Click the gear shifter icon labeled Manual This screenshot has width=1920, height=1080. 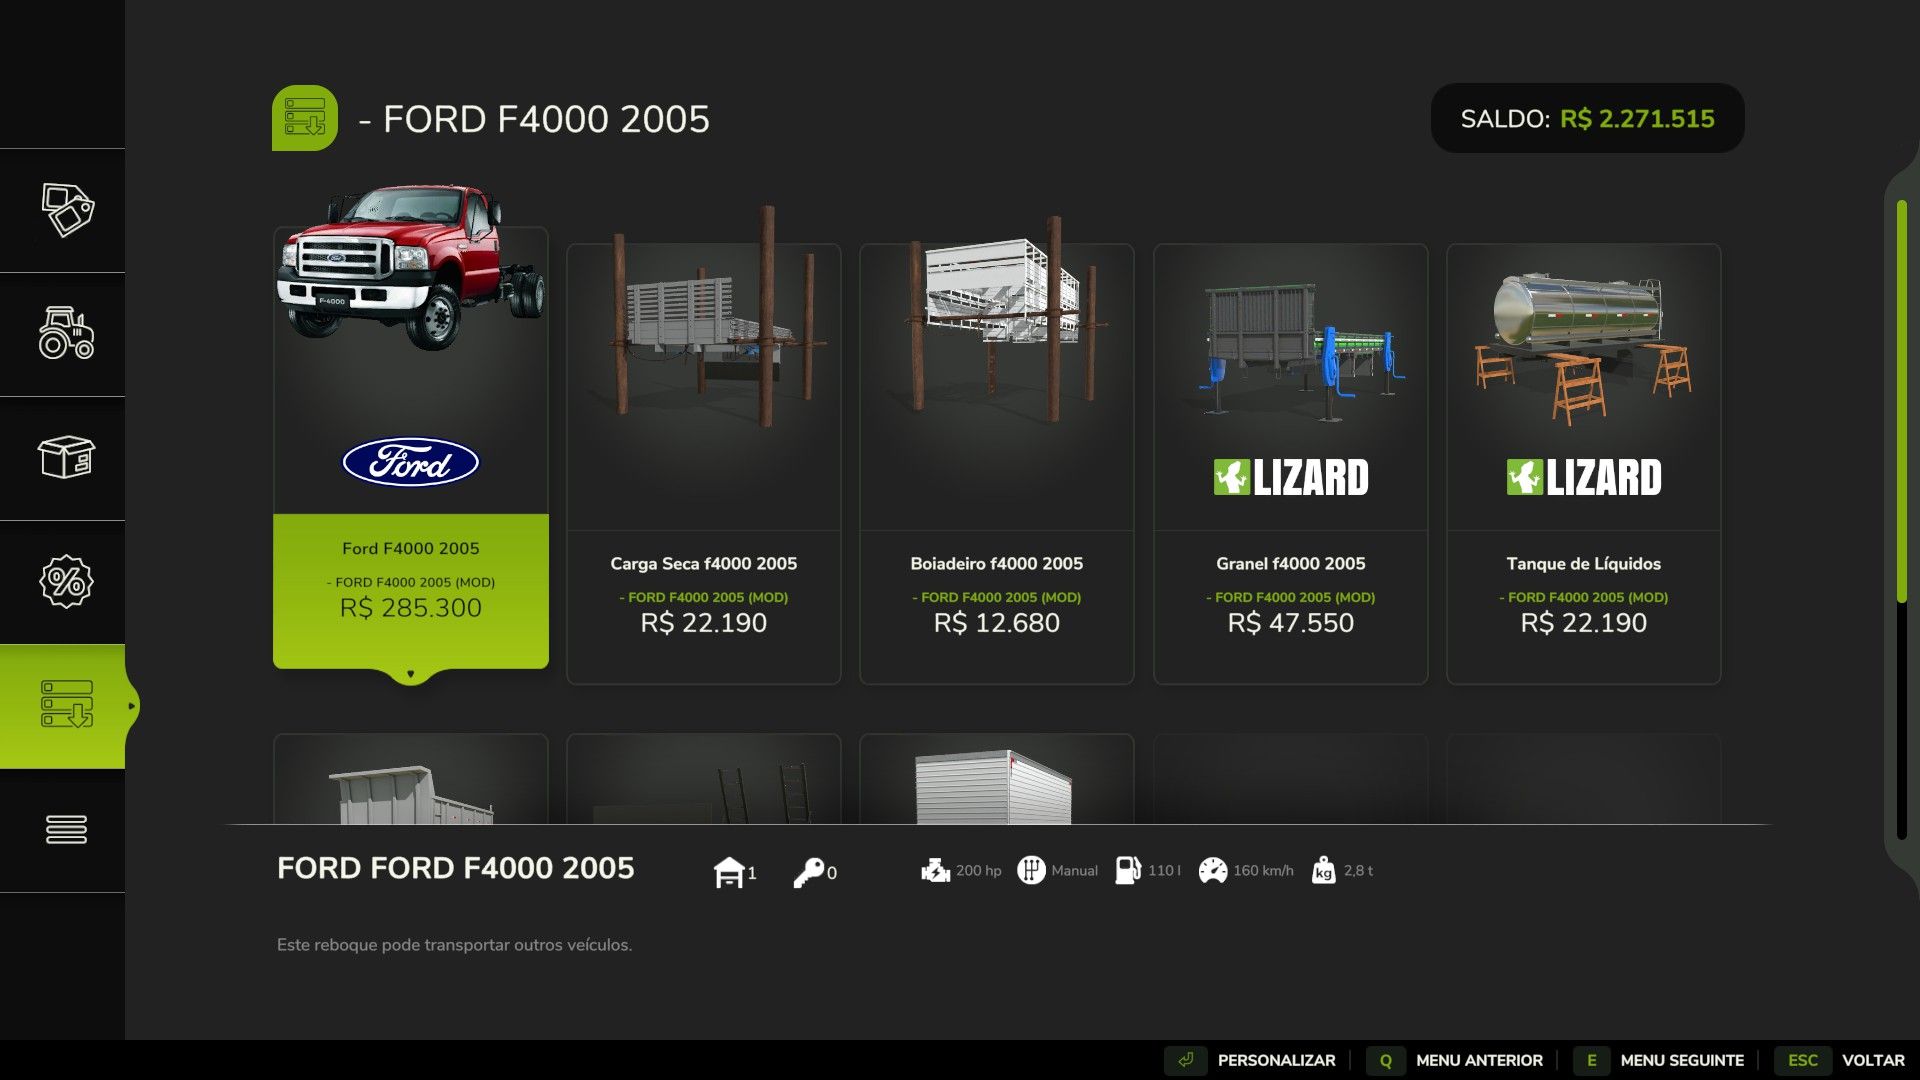click(x=1033, y=871)
